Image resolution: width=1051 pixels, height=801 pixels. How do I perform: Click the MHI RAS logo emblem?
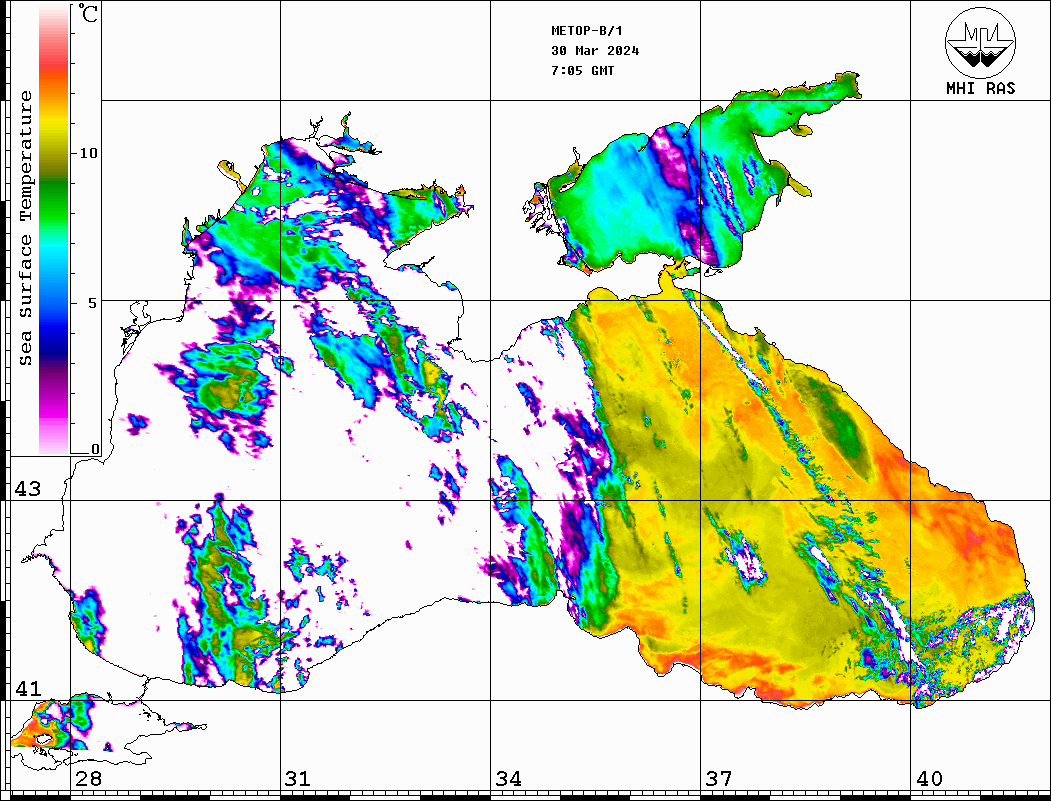click(981, 42)
